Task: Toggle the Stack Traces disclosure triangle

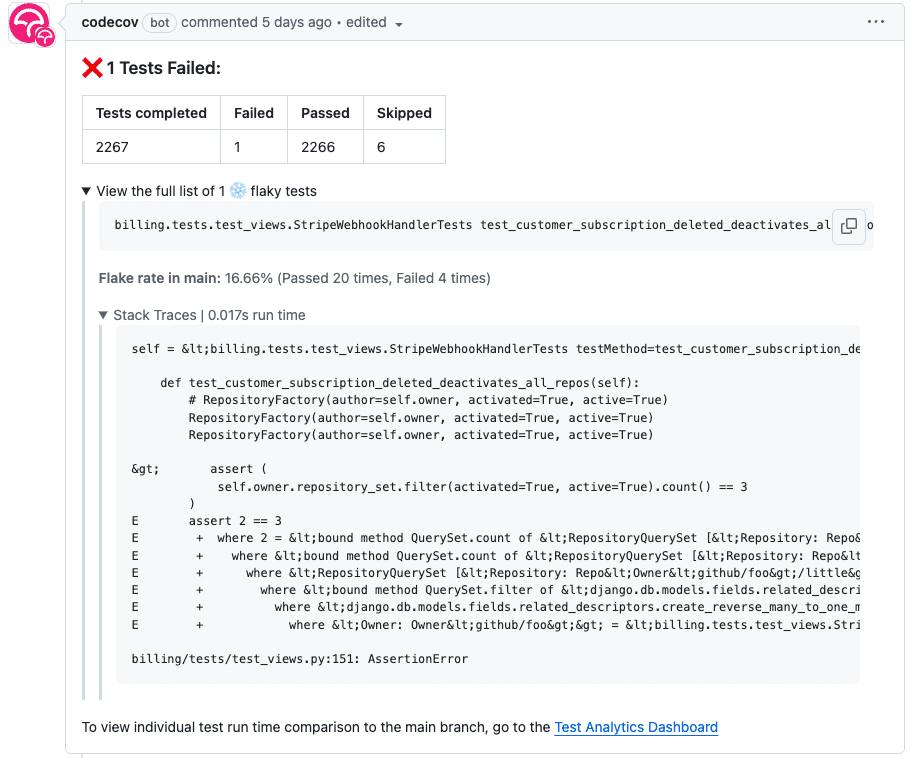Action: pyautogui.click(x=103, y=314)
